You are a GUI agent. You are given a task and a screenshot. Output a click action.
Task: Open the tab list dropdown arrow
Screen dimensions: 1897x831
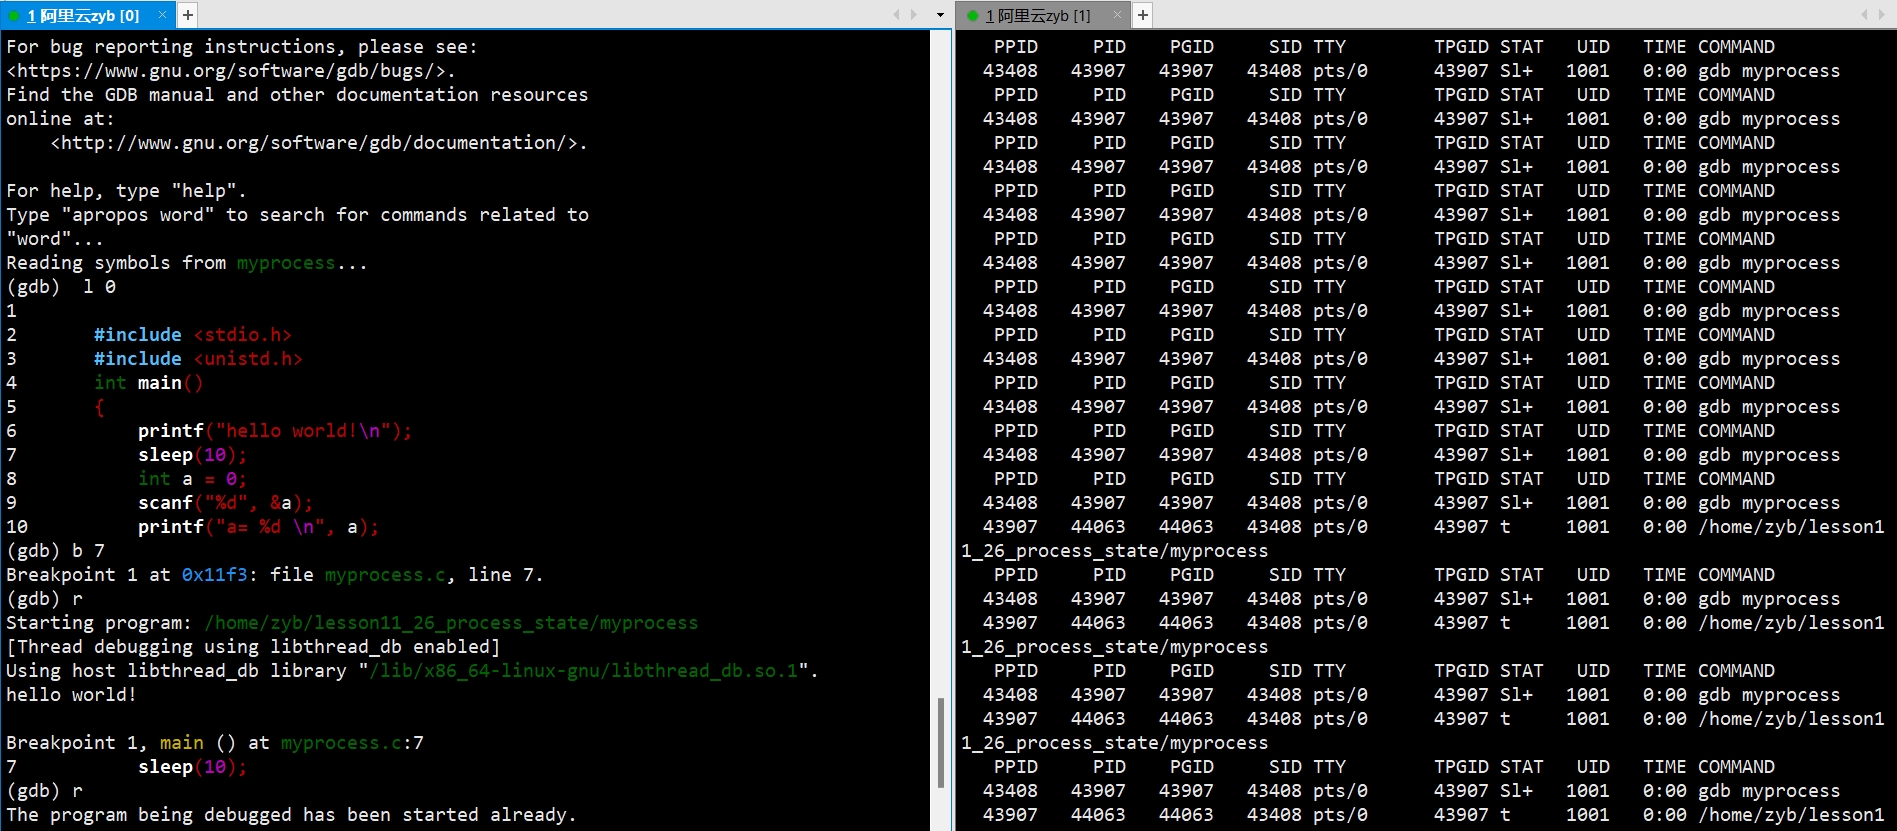[940, 15]
